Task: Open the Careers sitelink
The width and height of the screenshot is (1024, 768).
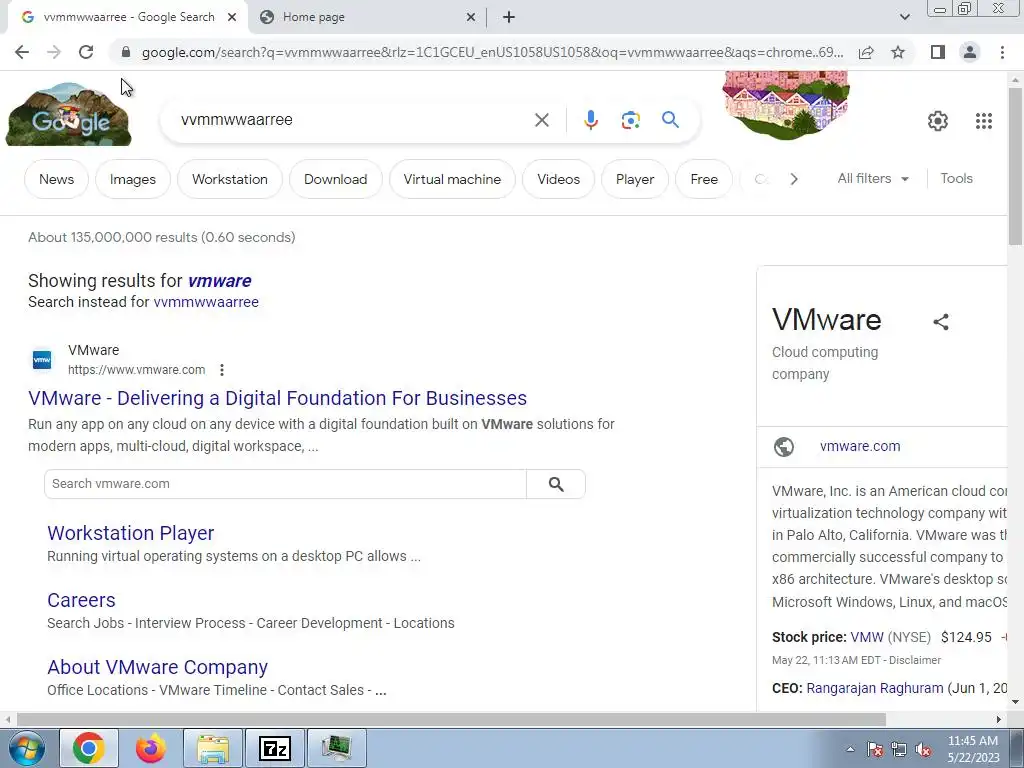Action: (81, 600)
